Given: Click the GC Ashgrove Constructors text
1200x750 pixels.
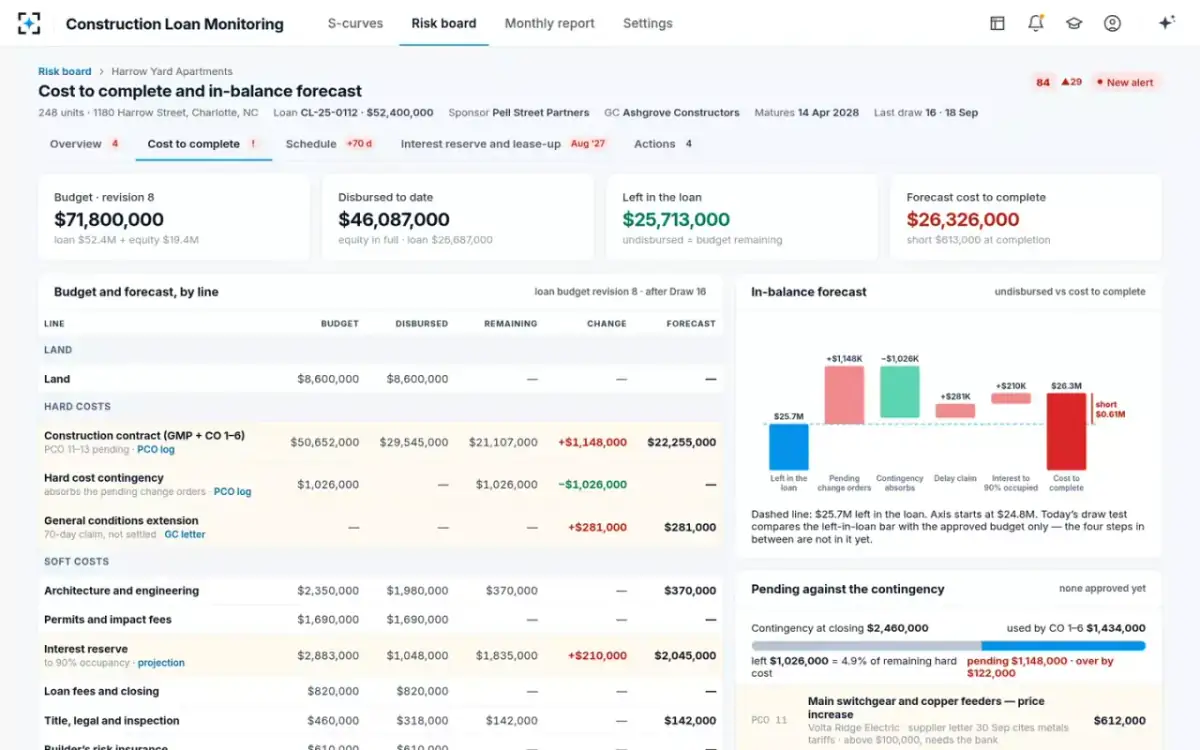Looking at the screenshot, I should coord(681,113).
